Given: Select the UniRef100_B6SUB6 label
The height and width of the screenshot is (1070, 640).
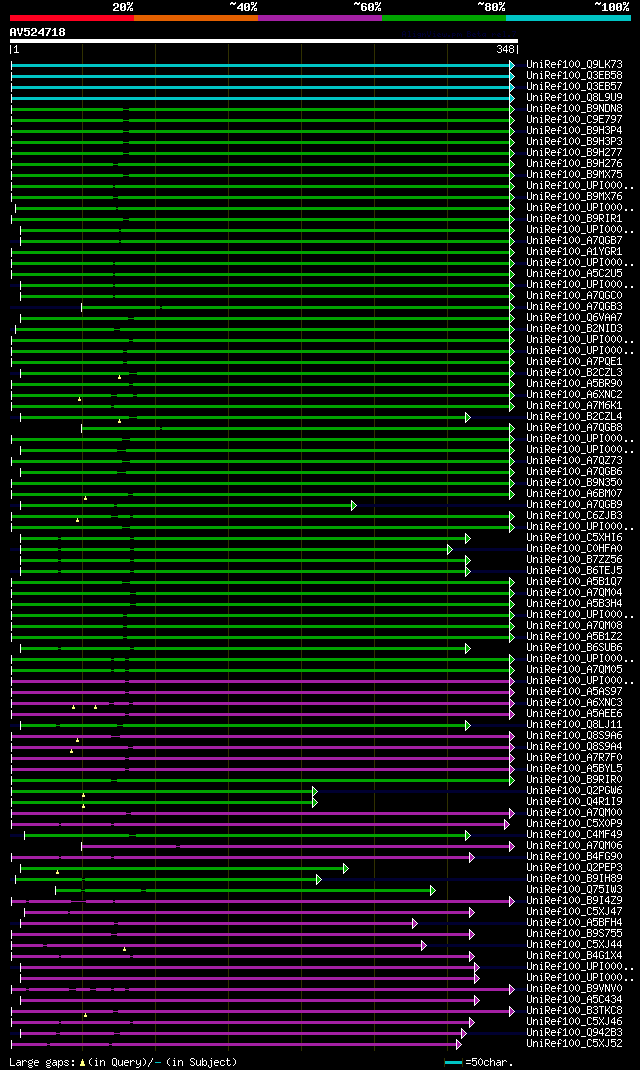Looking at the screenshot, I should click(574, 648).
